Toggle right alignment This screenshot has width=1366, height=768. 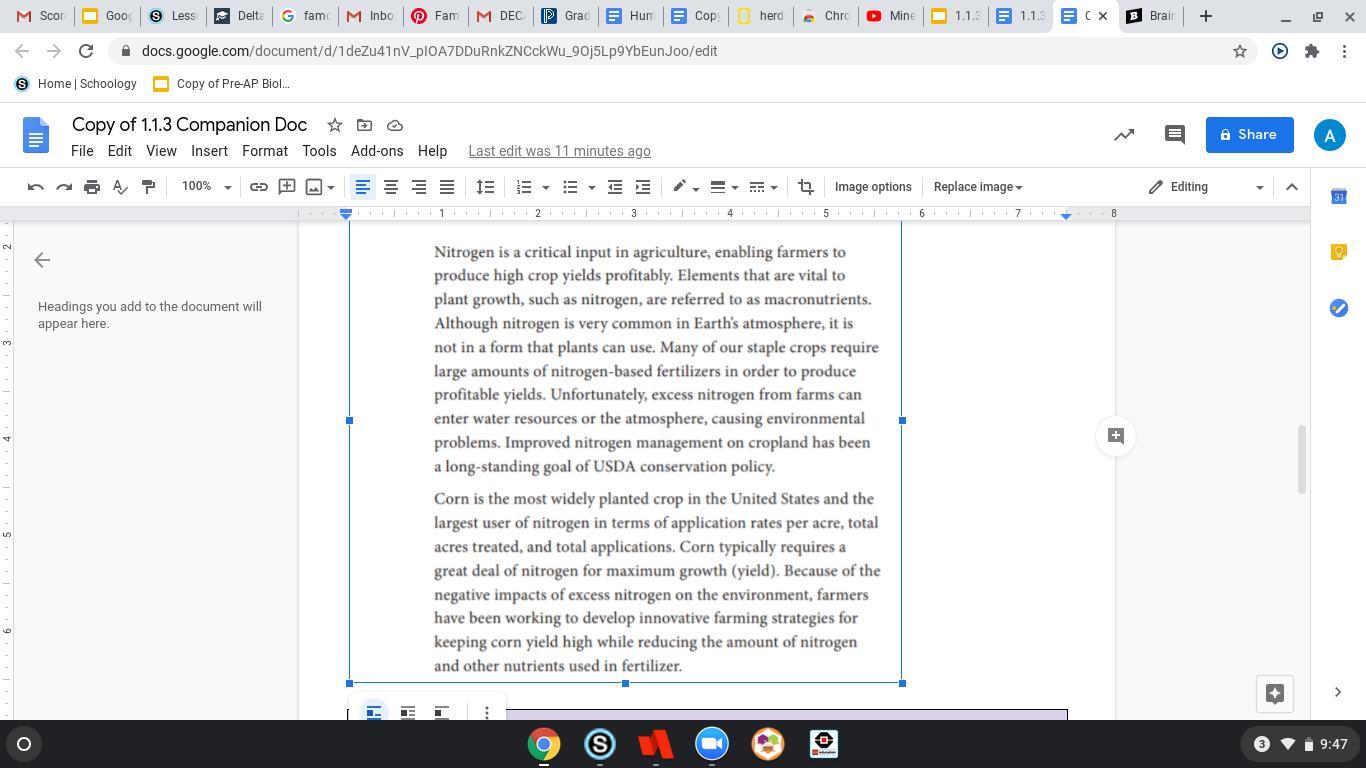tap(419, 187)
